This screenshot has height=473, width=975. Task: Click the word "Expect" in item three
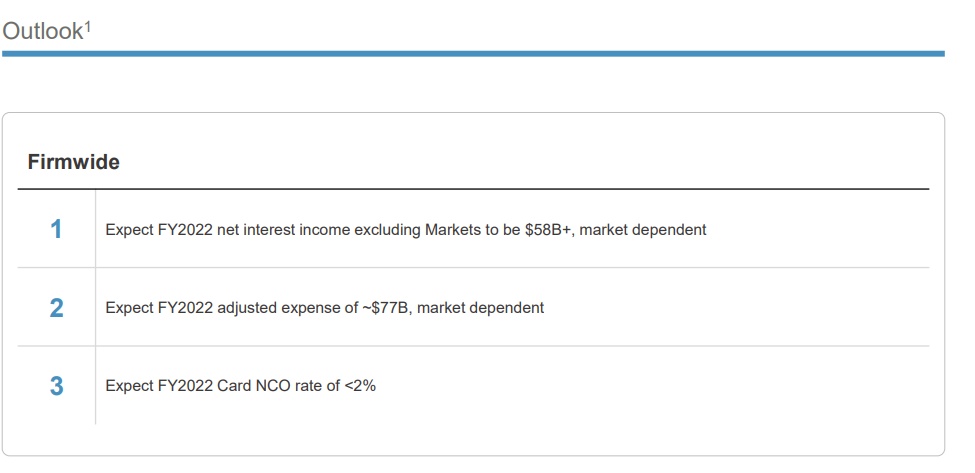point(129,386)
